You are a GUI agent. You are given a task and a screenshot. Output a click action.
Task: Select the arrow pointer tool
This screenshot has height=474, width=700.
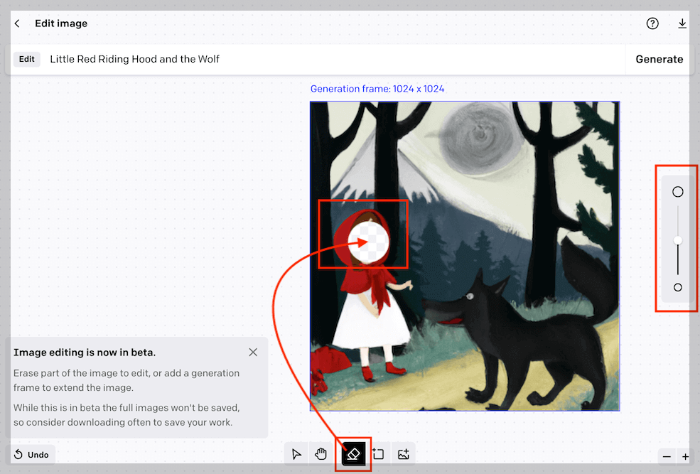click(x=296, y=454)
